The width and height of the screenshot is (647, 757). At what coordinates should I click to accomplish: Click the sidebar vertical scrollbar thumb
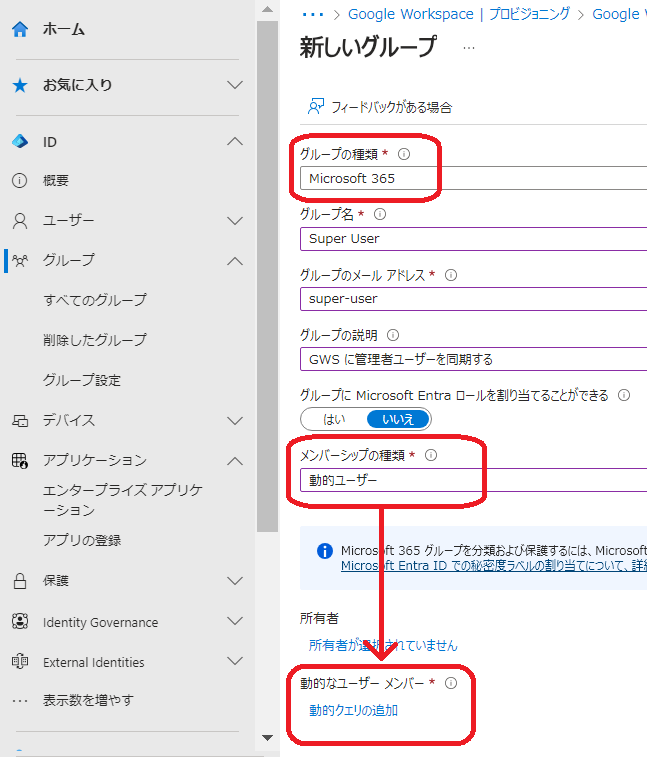[x=267, y=276]
